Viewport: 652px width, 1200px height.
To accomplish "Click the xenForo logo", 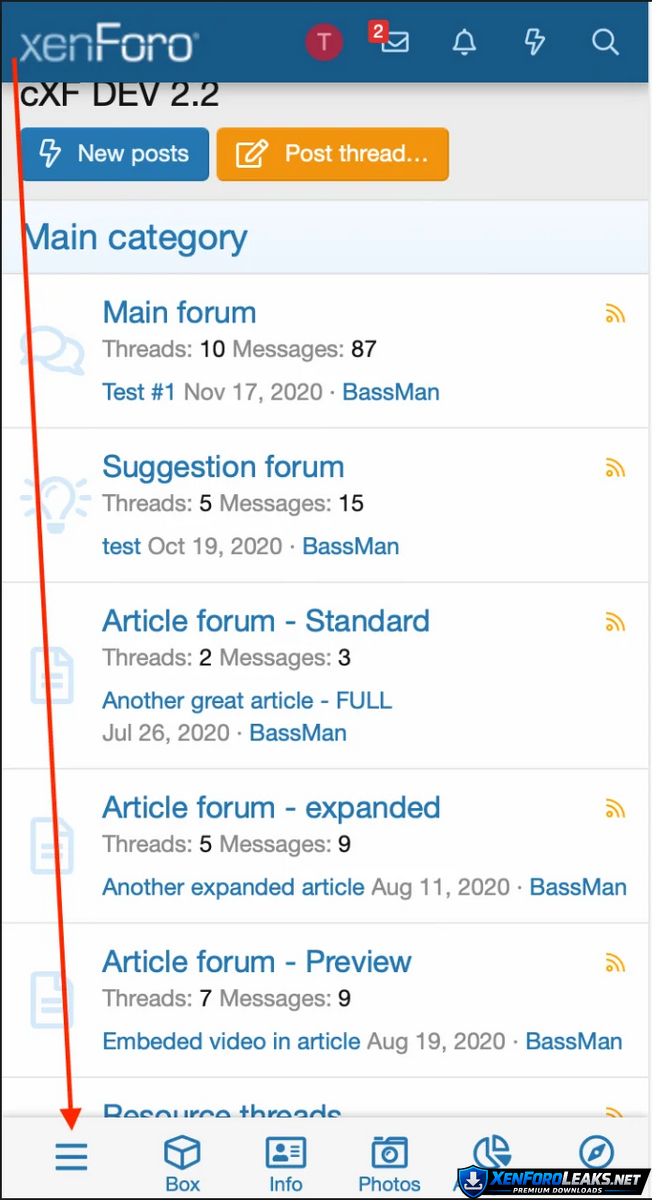I will tap(108, 44).
